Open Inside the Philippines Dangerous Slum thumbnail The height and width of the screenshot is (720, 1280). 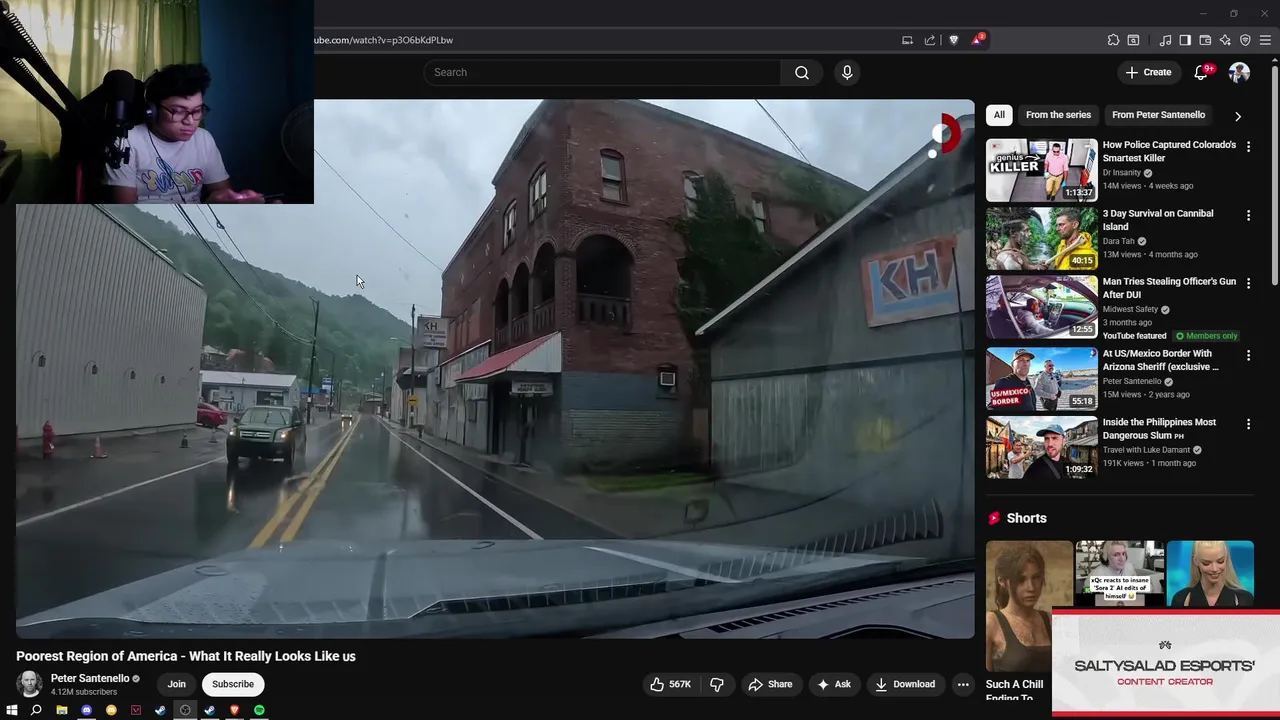coord(1041,448)
